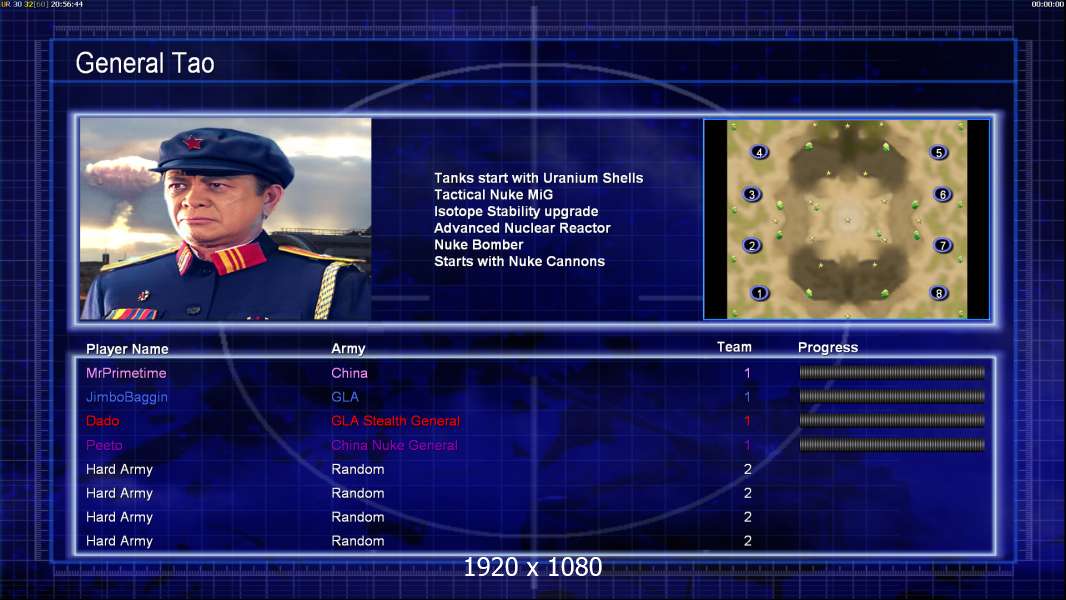Click start position marker 7 on map
This screenshot has height=600, width=1066.
tap(942, 245)
